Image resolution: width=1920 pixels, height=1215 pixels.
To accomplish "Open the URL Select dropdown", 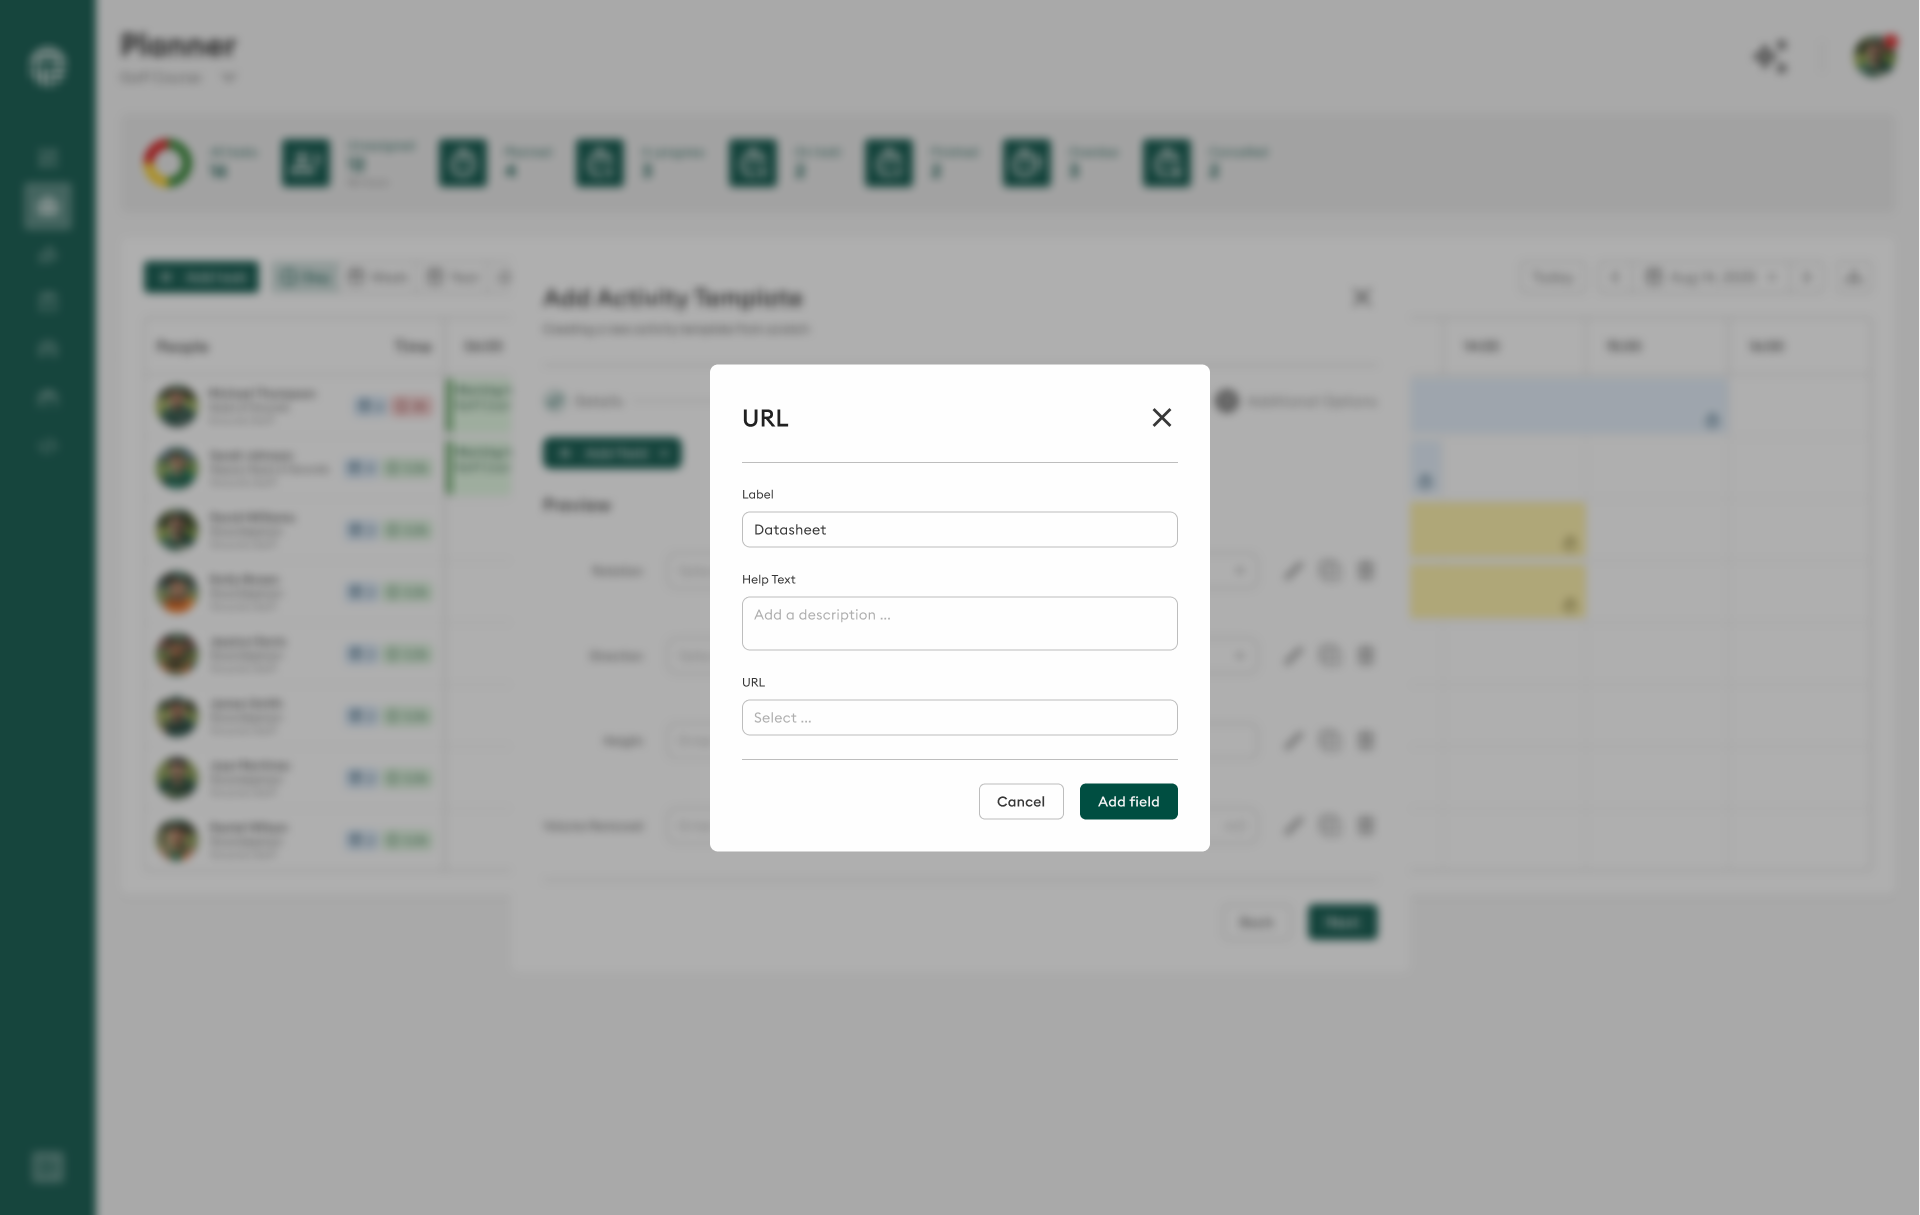I will [x=959, y=718].
